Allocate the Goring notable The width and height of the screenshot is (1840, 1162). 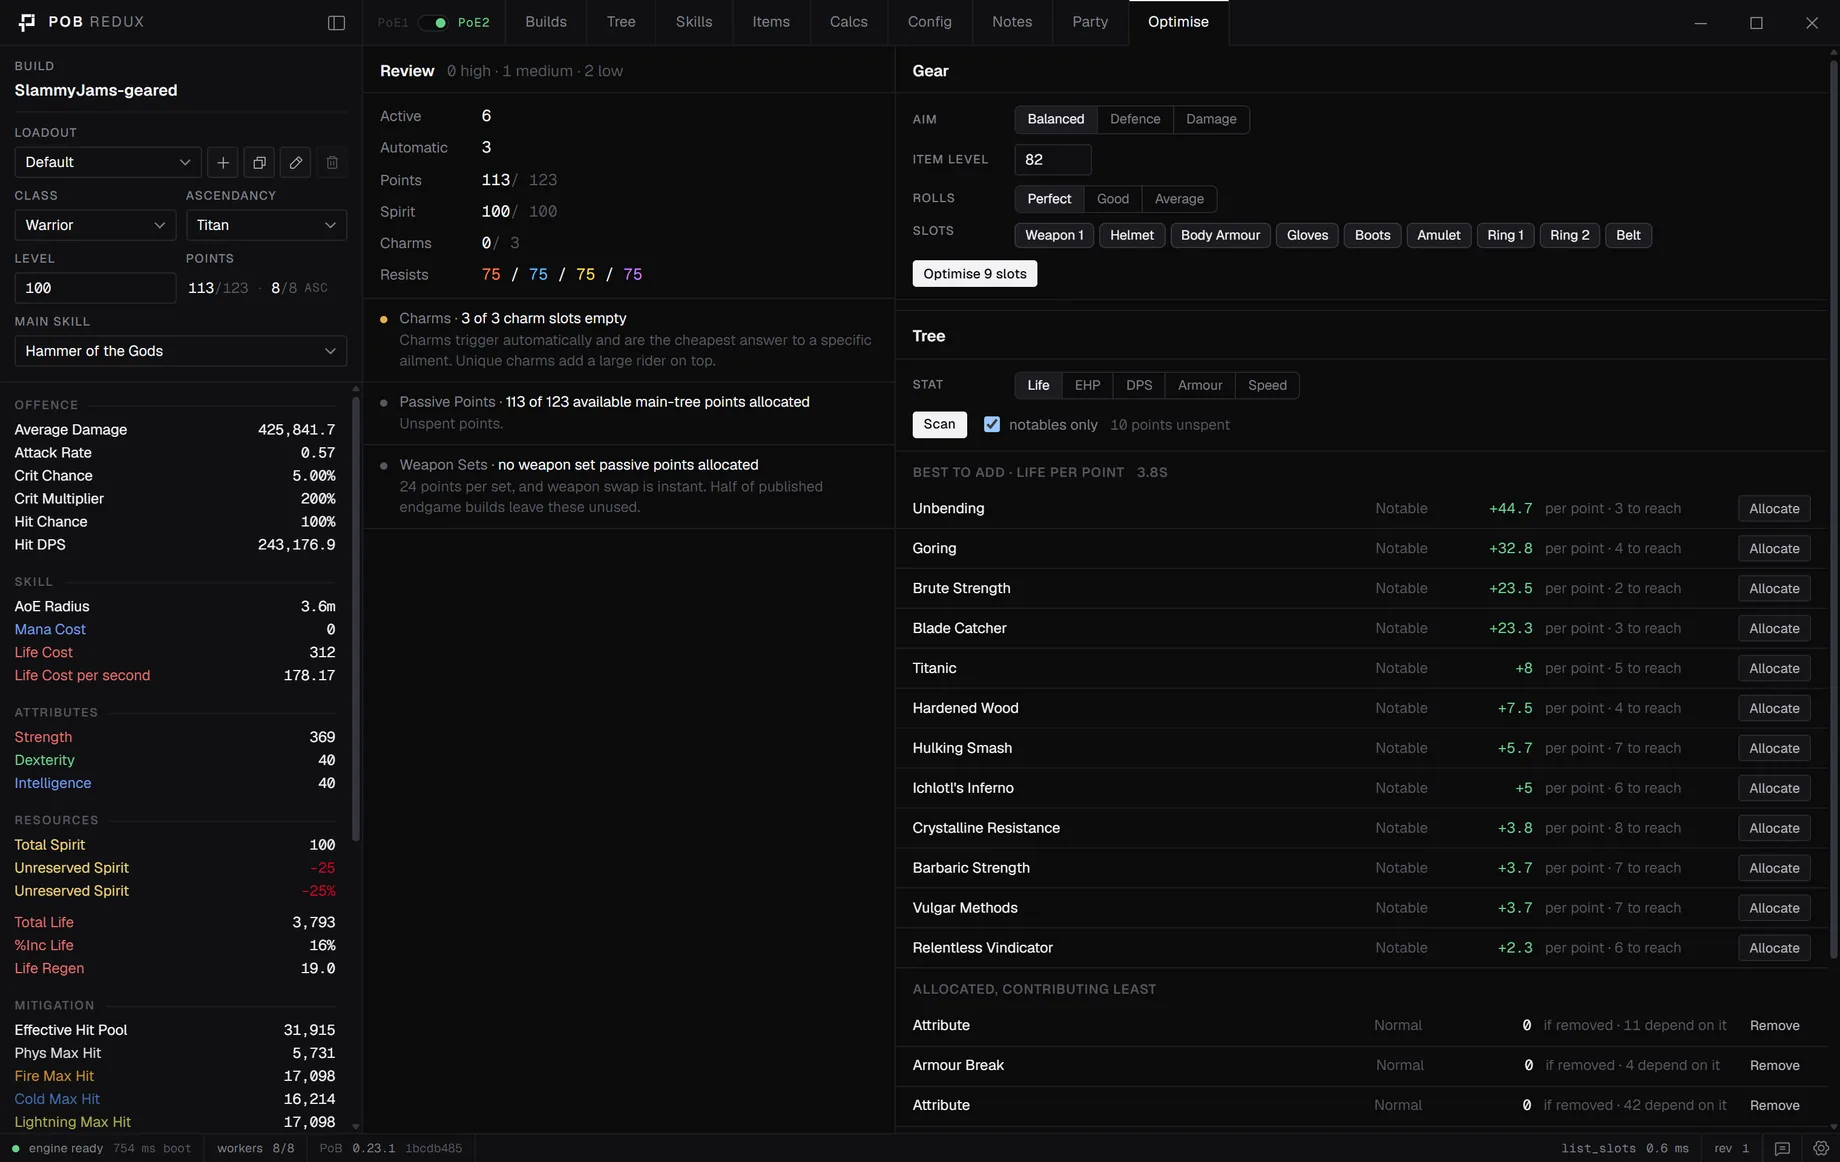pos(1774,549)
